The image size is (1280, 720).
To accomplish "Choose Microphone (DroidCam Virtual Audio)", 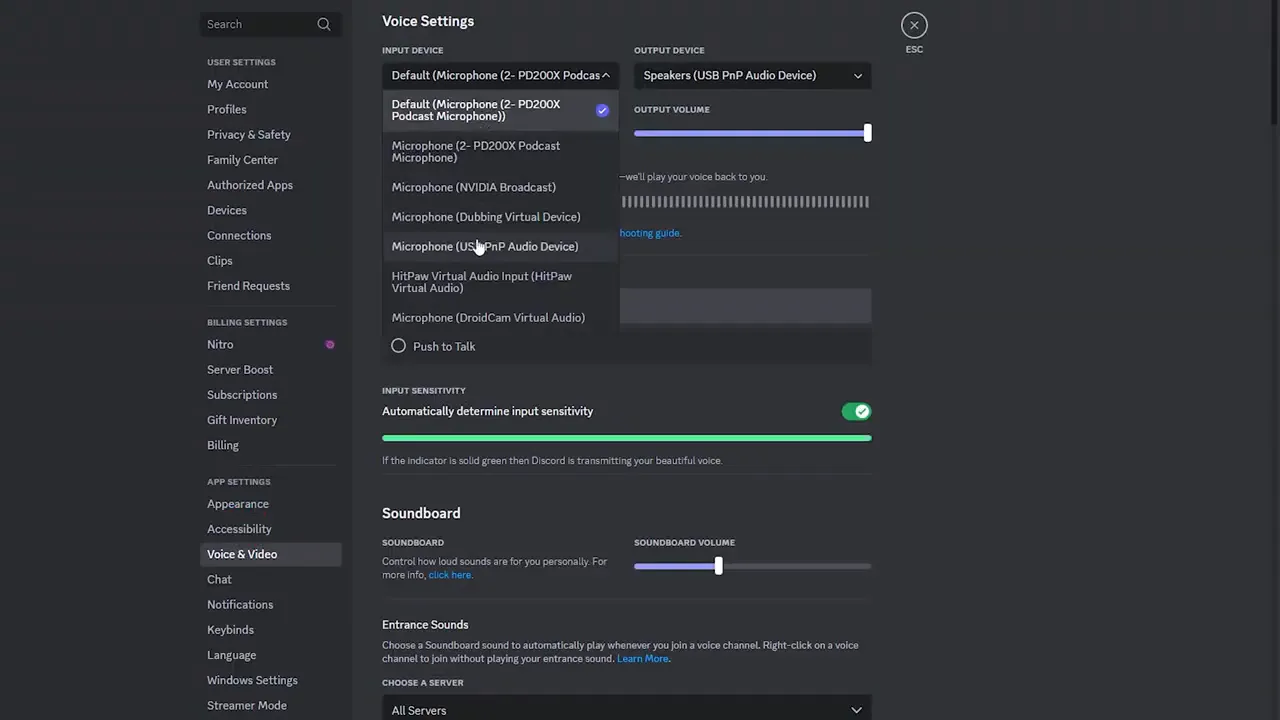I will pos(500,318).
